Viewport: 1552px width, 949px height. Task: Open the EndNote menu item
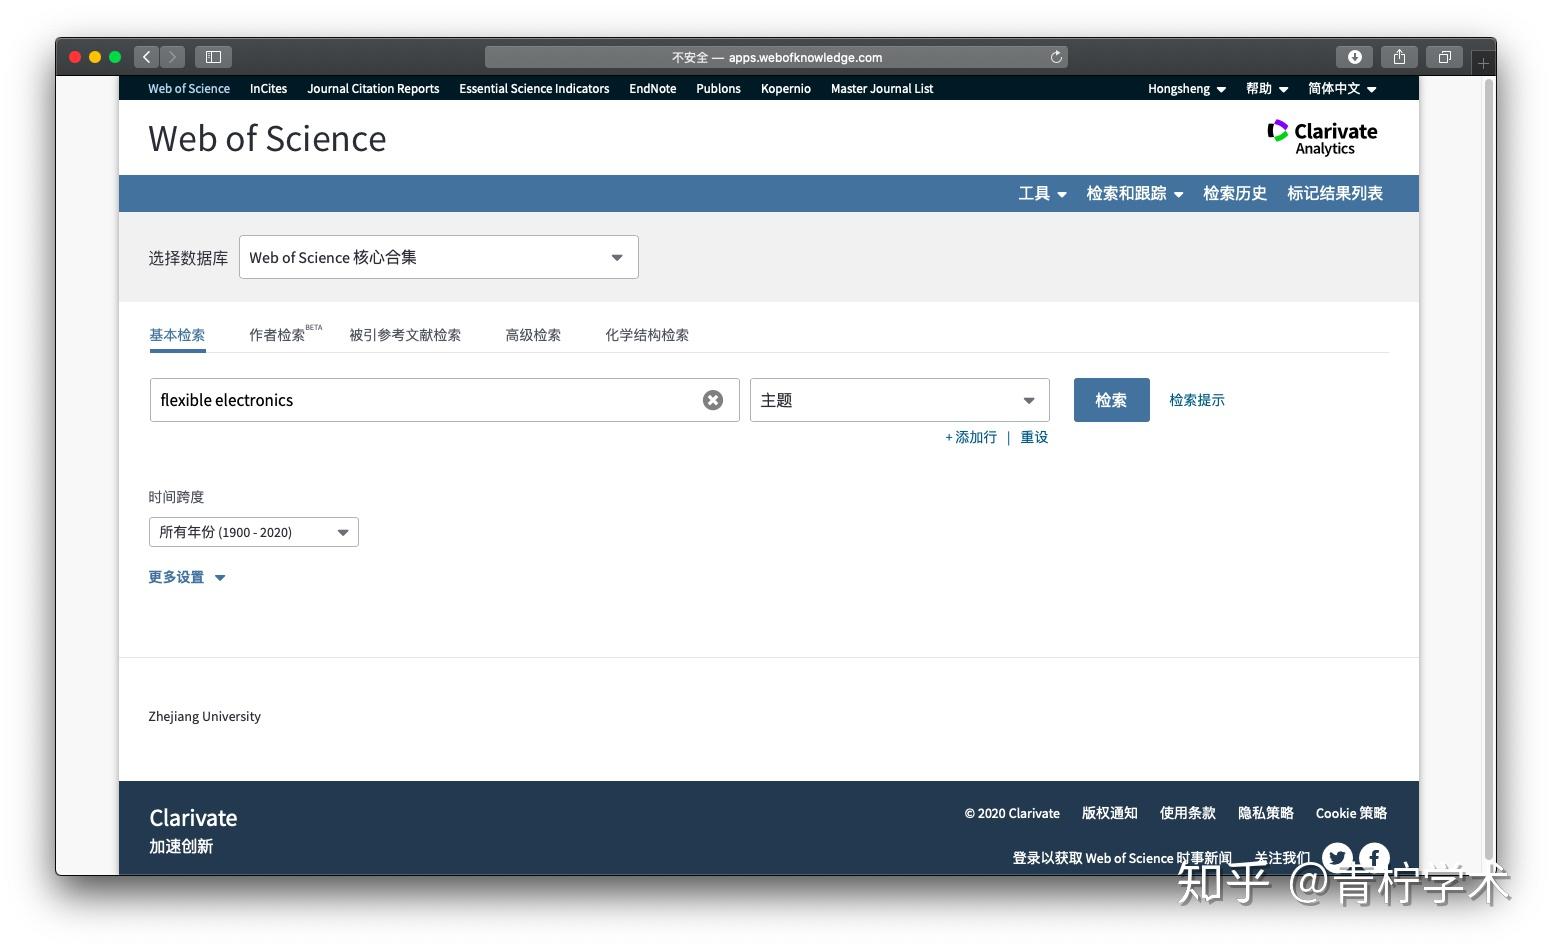point(652,89)
